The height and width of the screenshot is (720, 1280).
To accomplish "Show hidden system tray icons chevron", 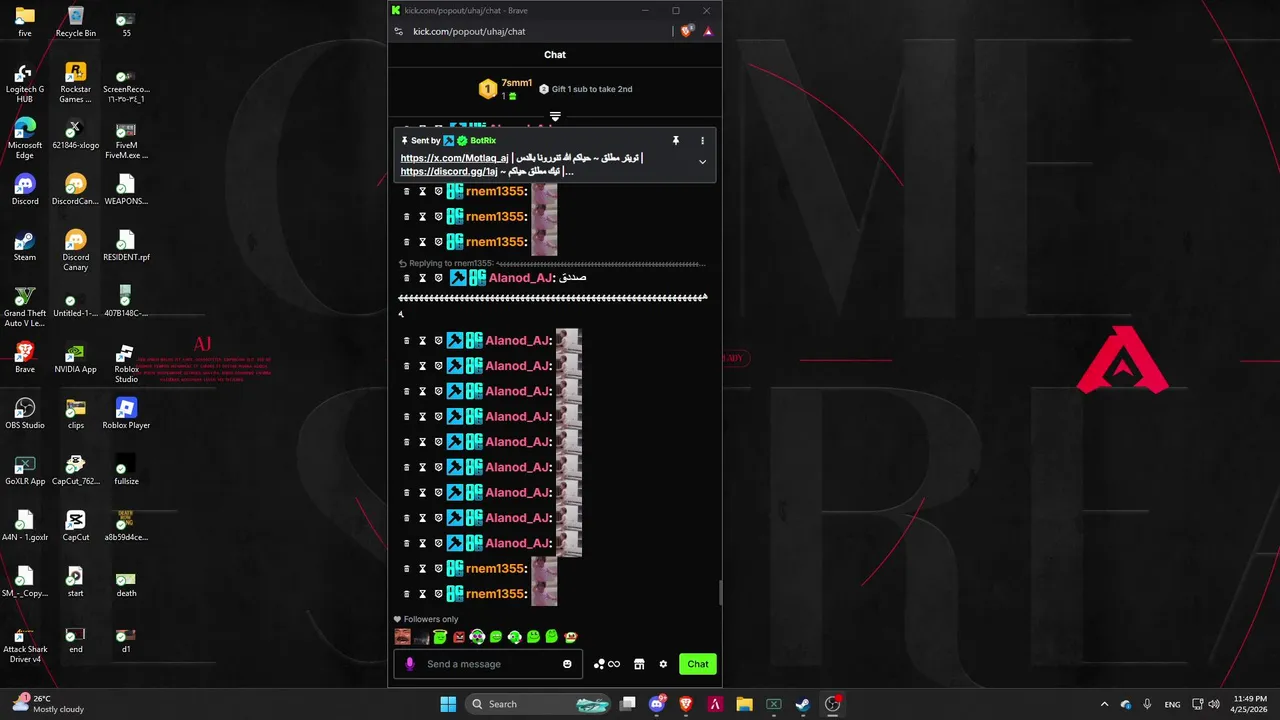I will pos(1104,704).
